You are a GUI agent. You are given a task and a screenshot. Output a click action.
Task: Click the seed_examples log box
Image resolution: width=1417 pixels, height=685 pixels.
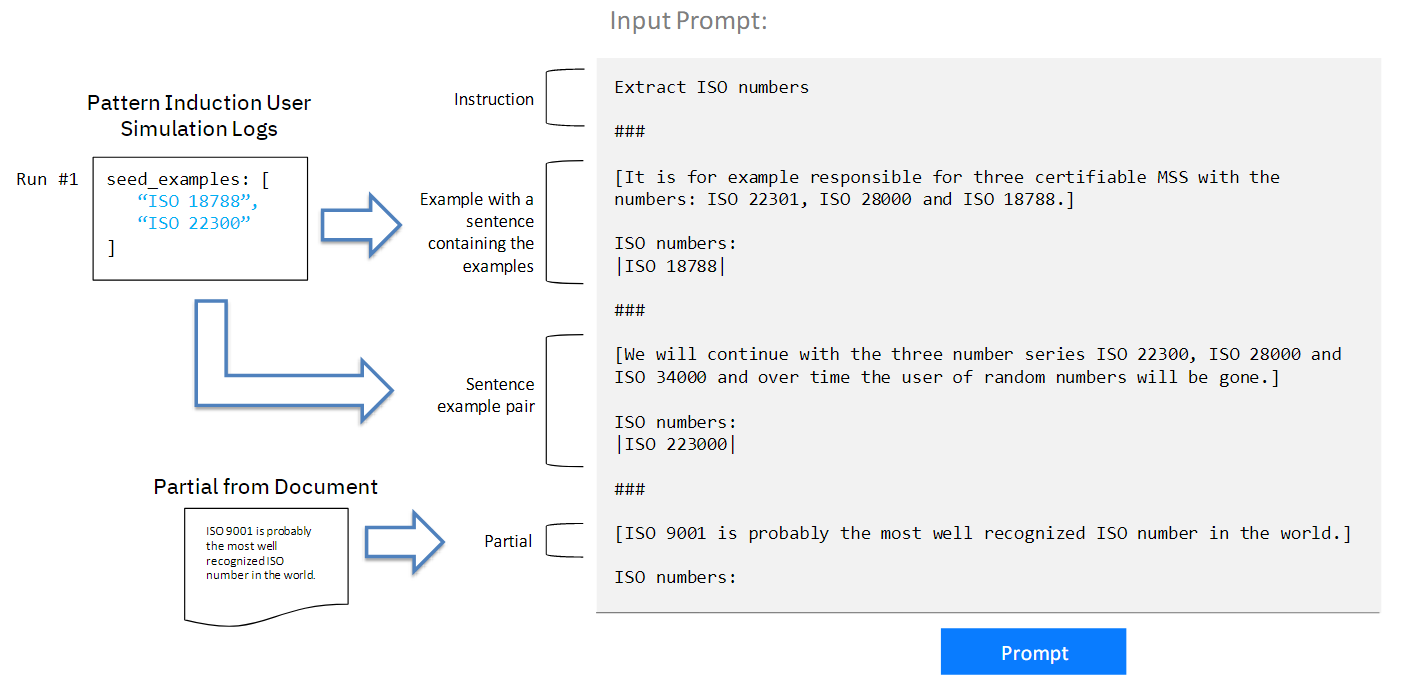click(x=200, y=218)
